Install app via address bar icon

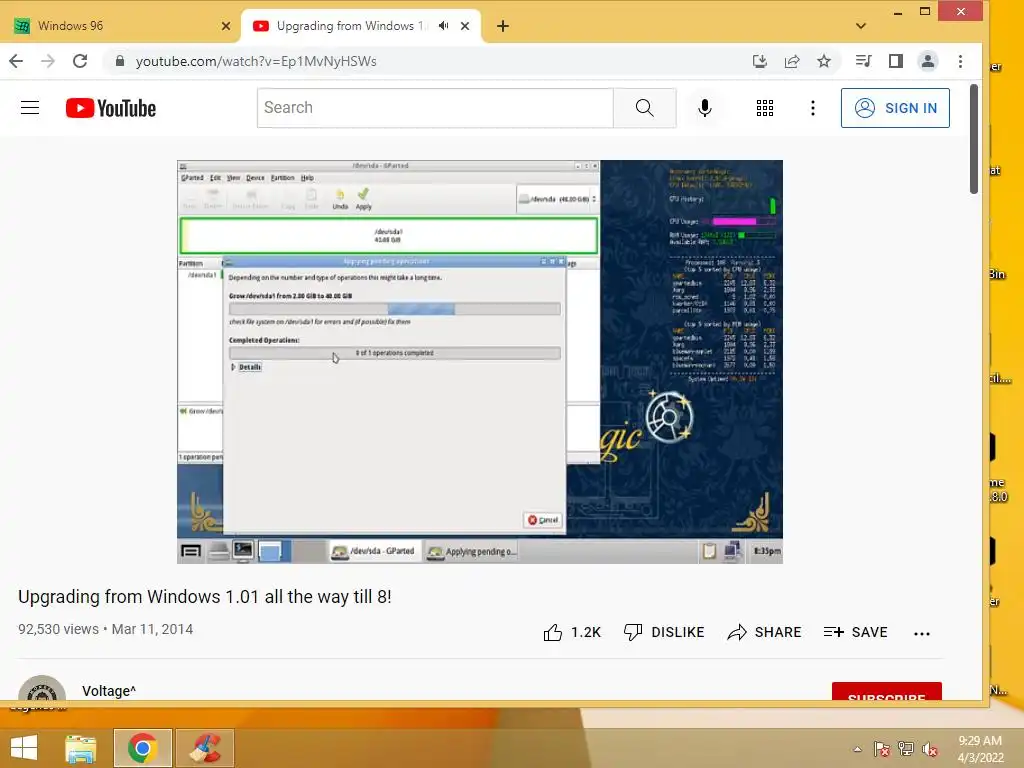[760, 61]
